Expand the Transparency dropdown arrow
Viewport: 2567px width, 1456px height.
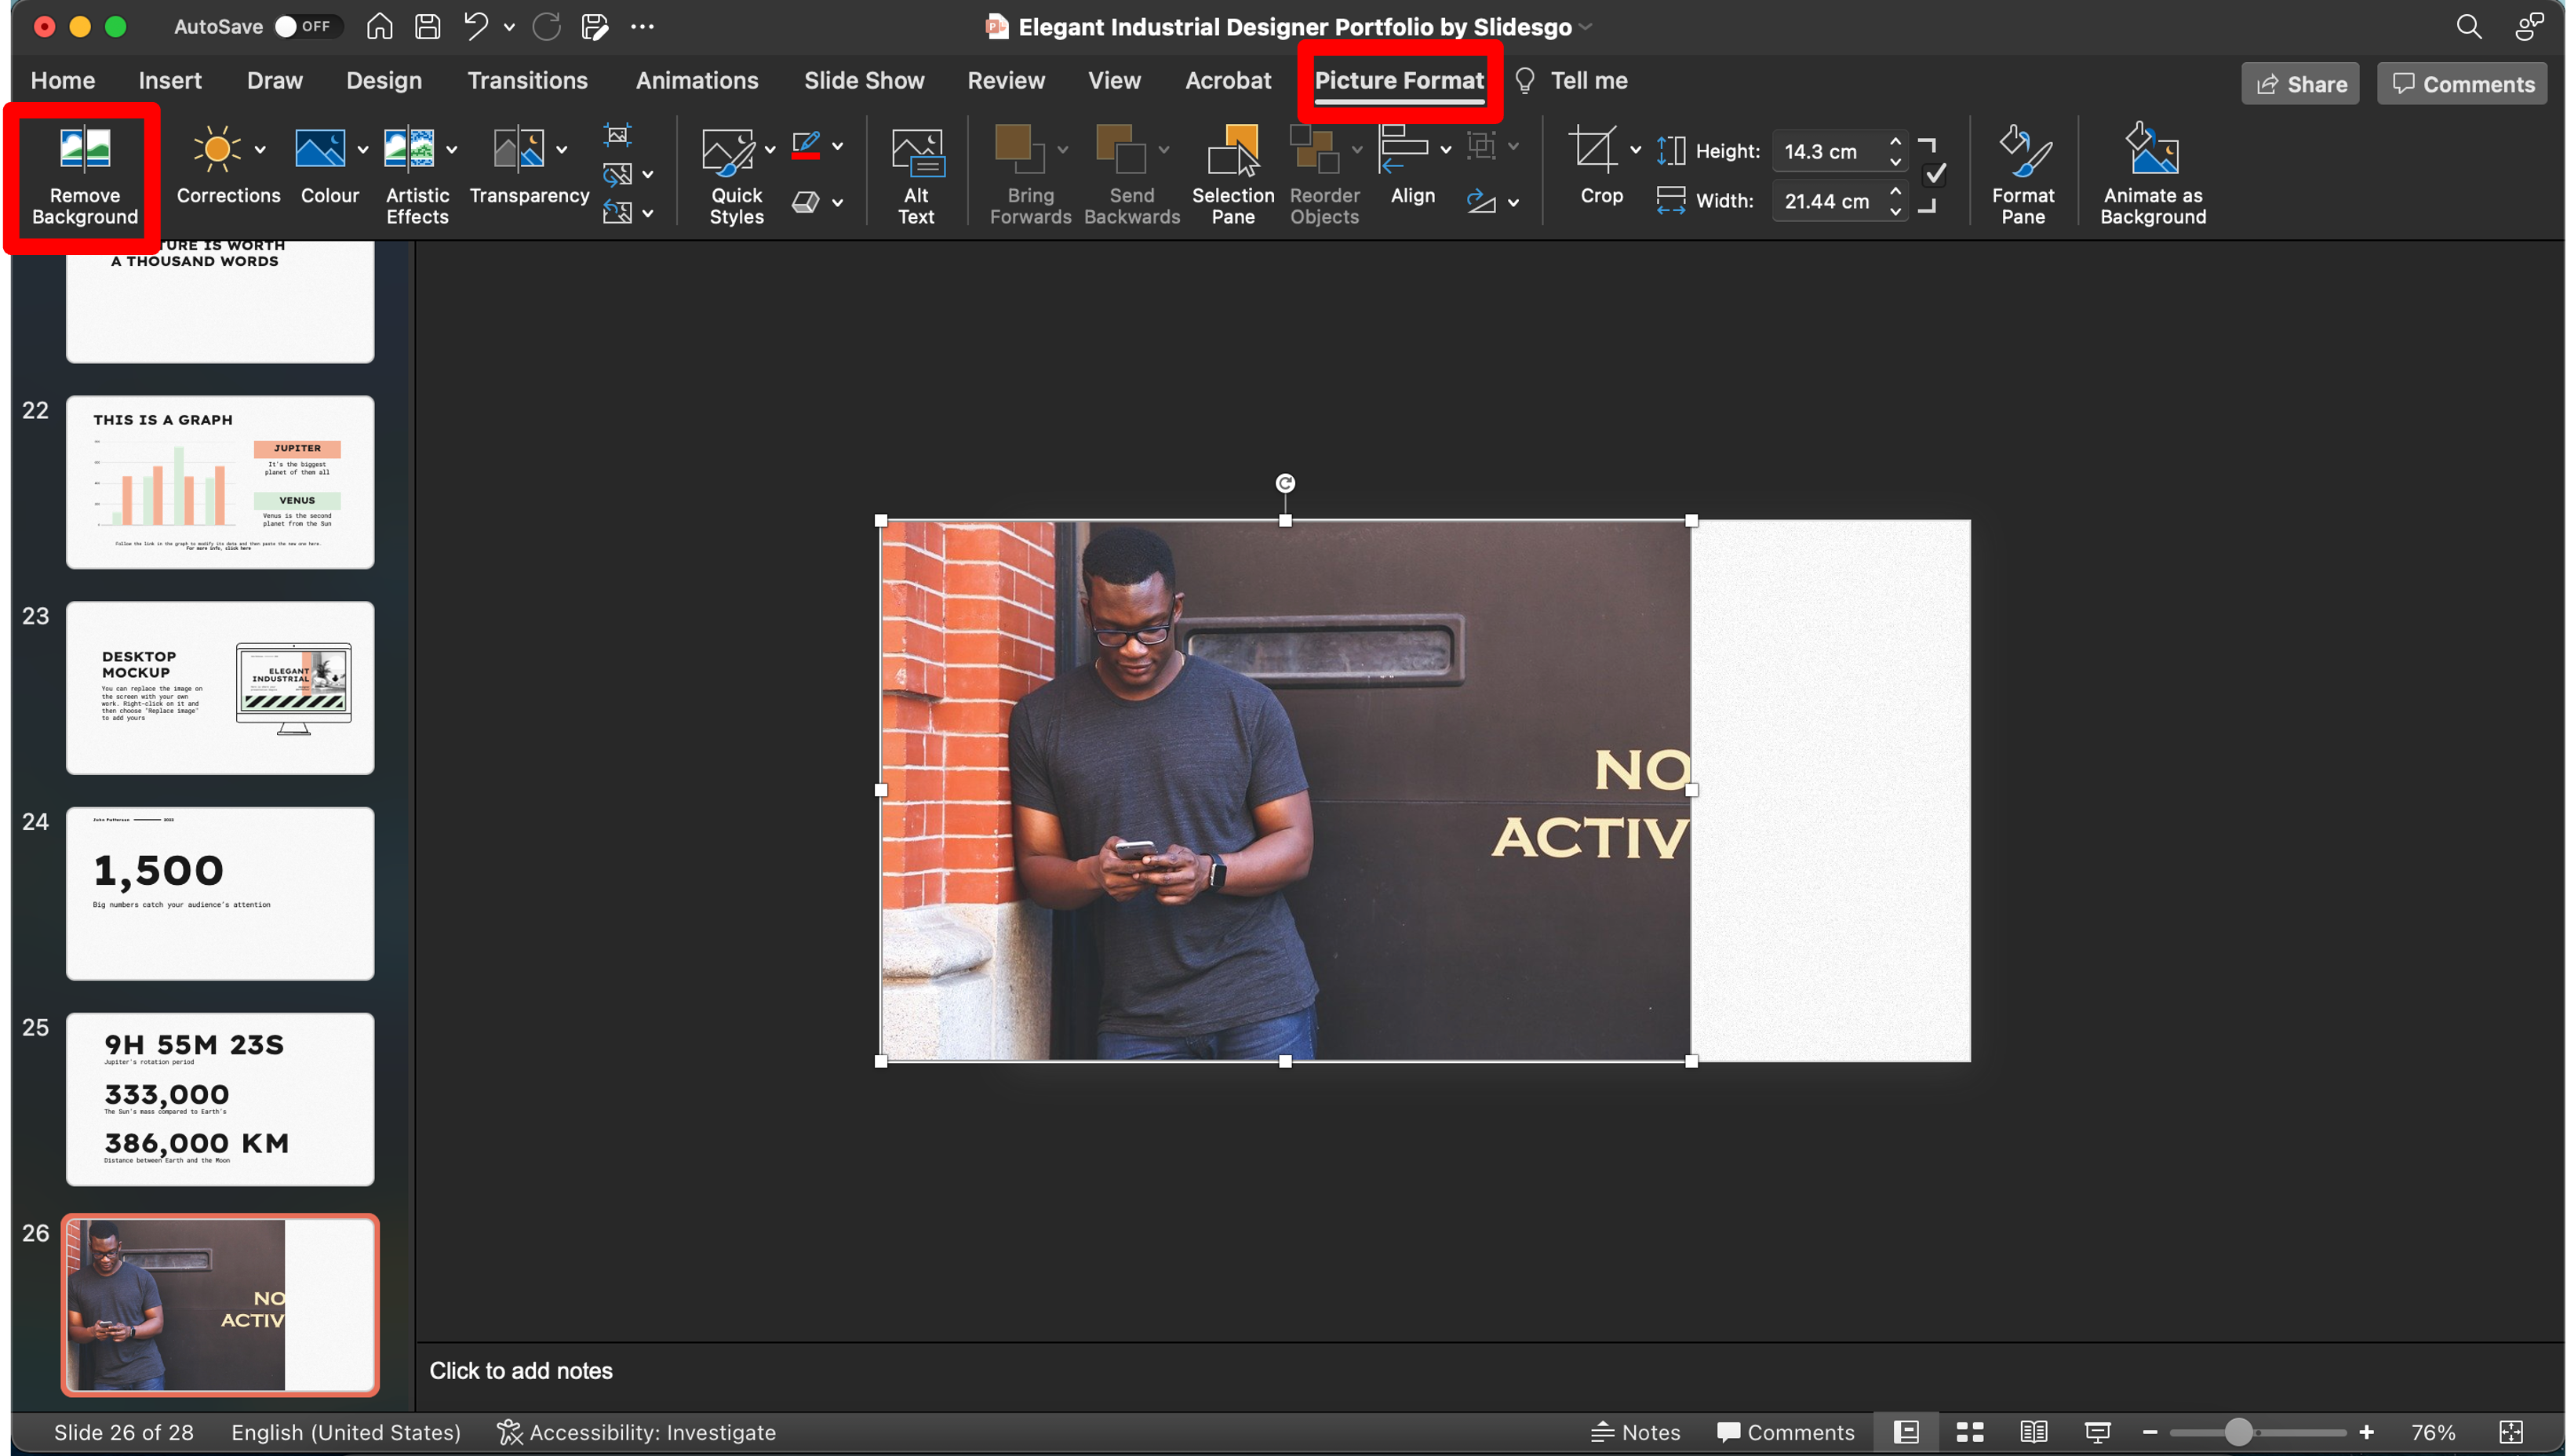562,150
